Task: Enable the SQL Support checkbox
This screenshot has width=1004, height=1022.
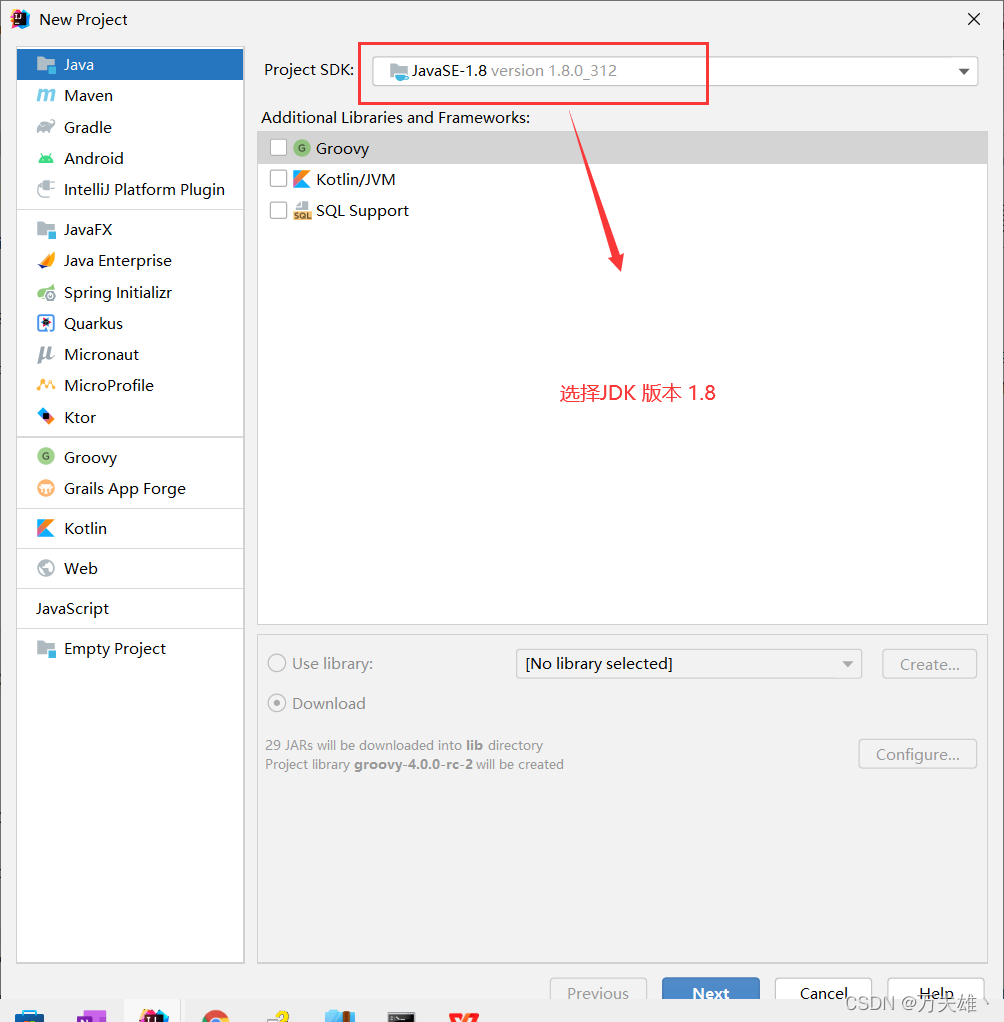Action: (x=278, y=211)
